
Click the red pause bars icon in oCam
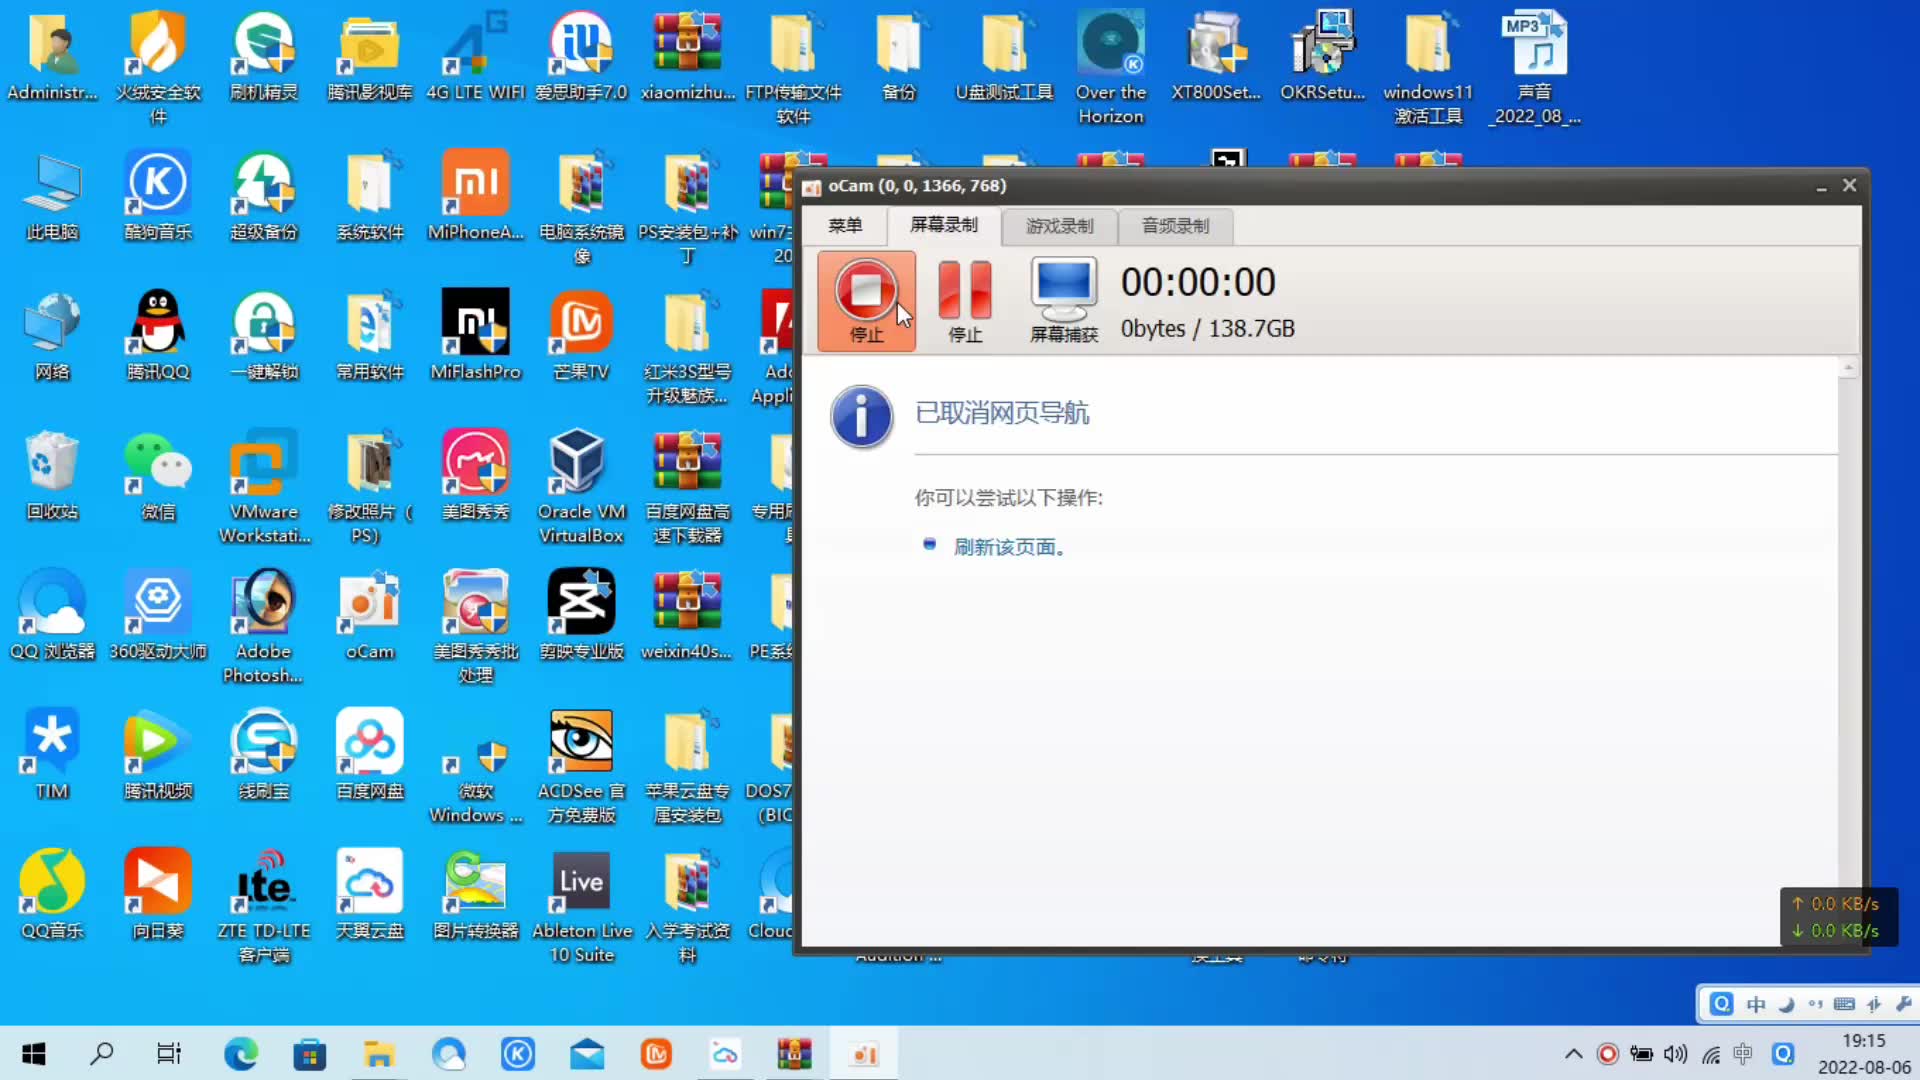[964, 291]
